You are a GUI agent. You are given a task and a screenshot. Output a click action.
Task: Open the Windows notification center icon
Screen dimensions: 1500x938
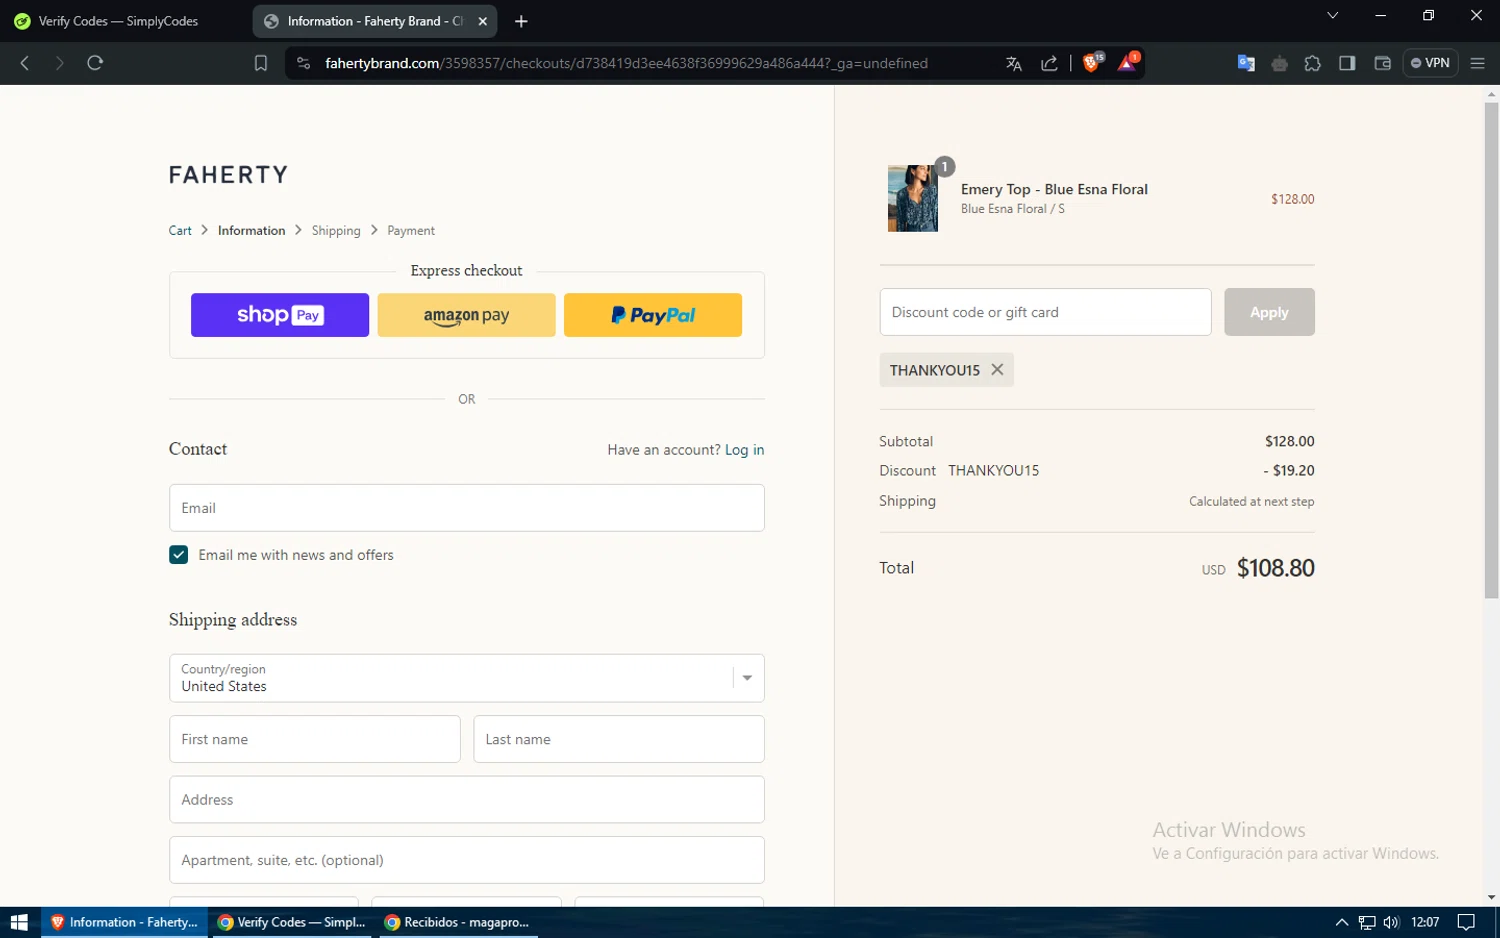pyautogui.click(x=1466, y=922)
